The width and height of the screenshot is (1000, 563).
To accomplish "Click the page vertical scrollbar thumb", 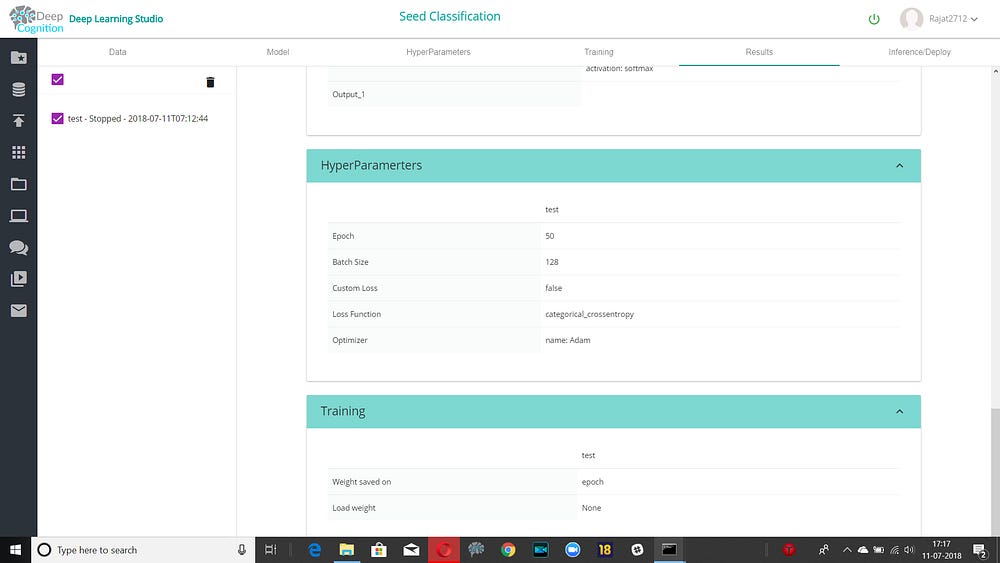I will (x=995, y=472).
